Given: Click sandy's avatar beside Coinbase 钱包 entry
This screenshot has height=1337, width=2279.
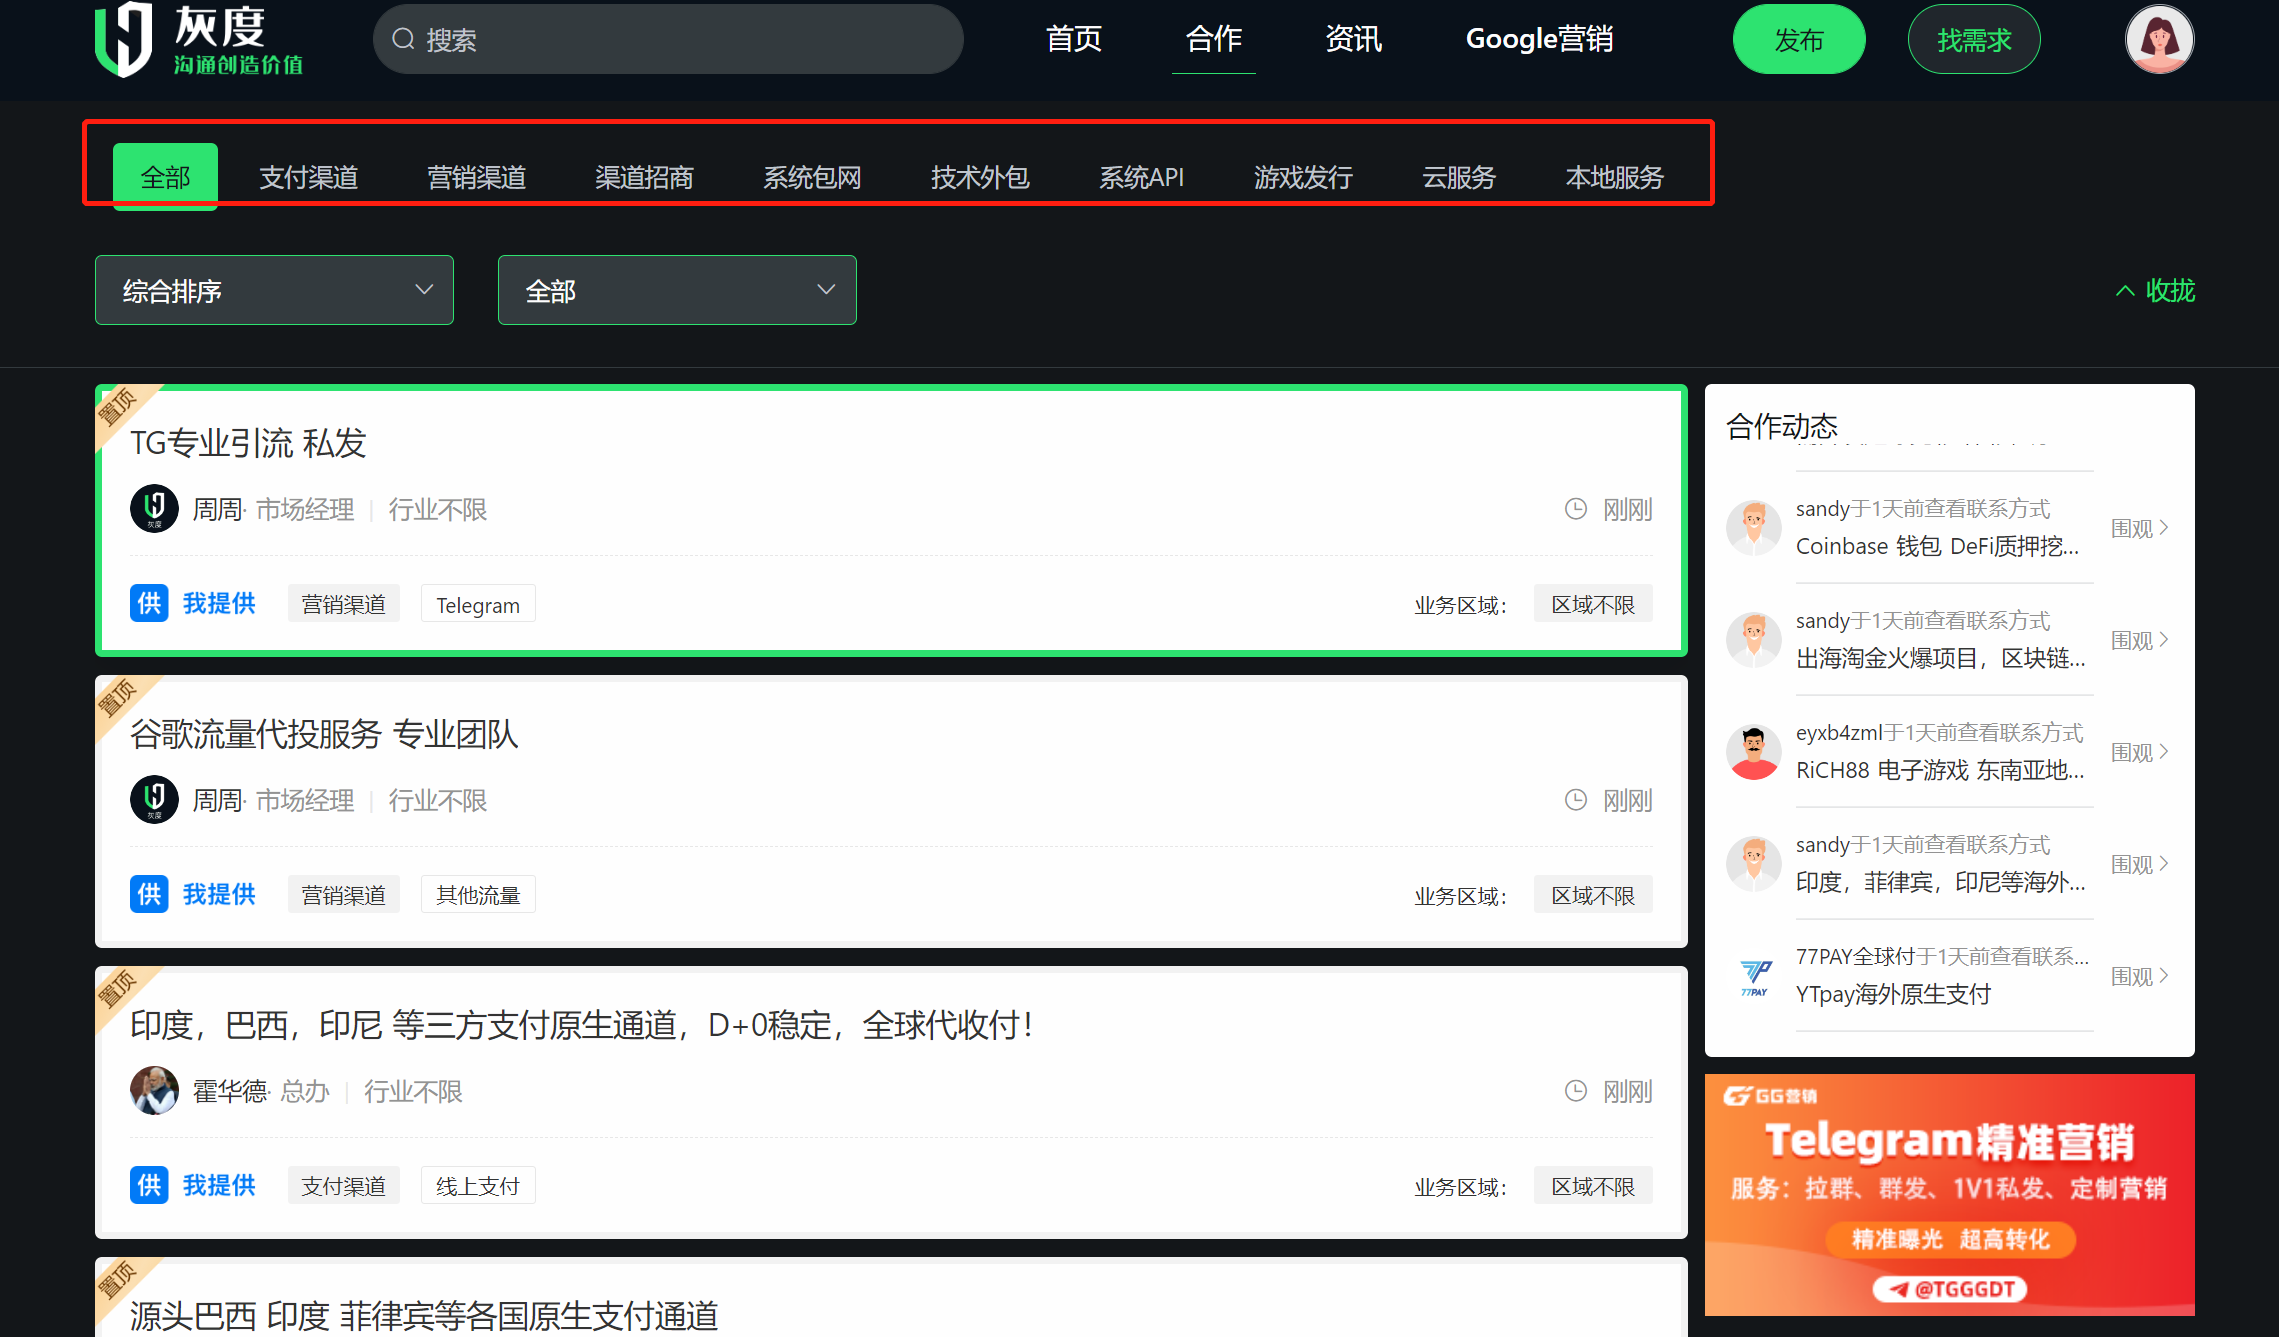Looking at the screenshot, I should coord(1754,528).
